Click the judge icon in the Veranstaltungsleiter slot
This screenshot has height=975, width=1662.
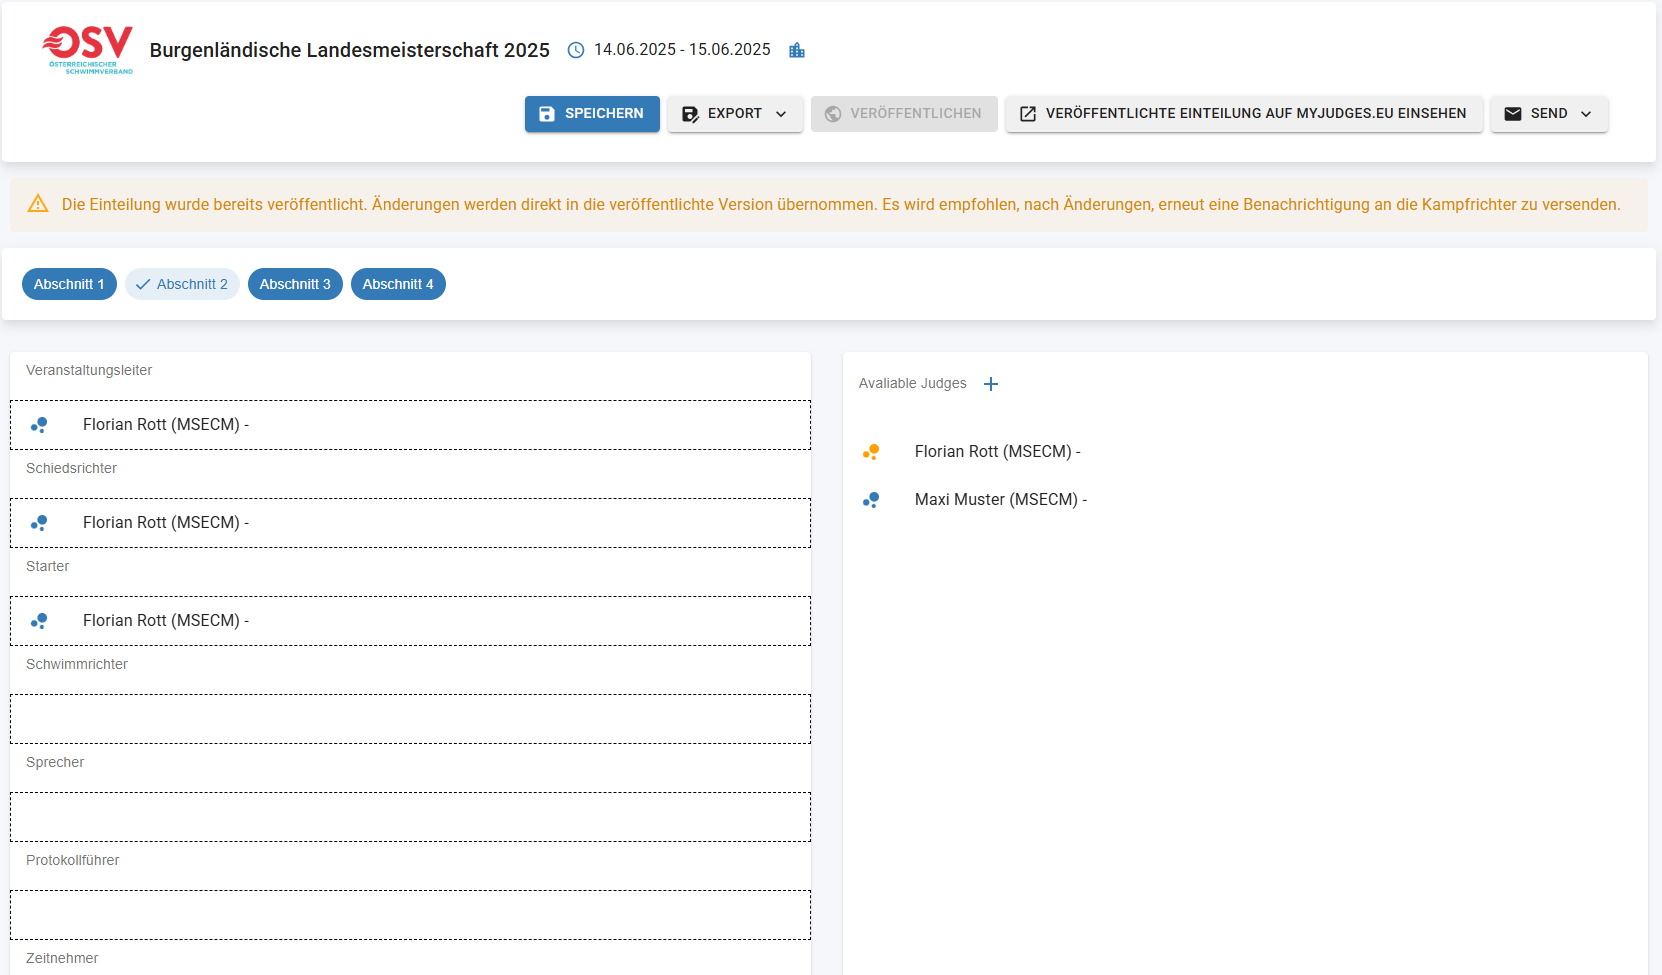(x=39, y=425)
